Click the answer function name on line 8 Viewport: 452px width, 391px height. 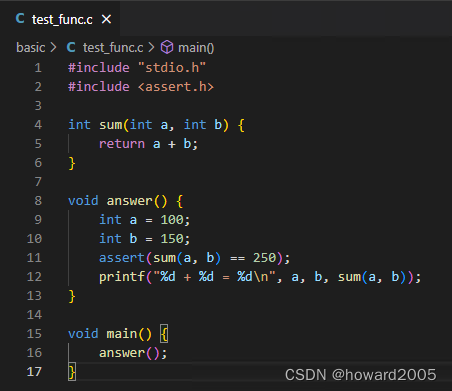pos(130,201)
